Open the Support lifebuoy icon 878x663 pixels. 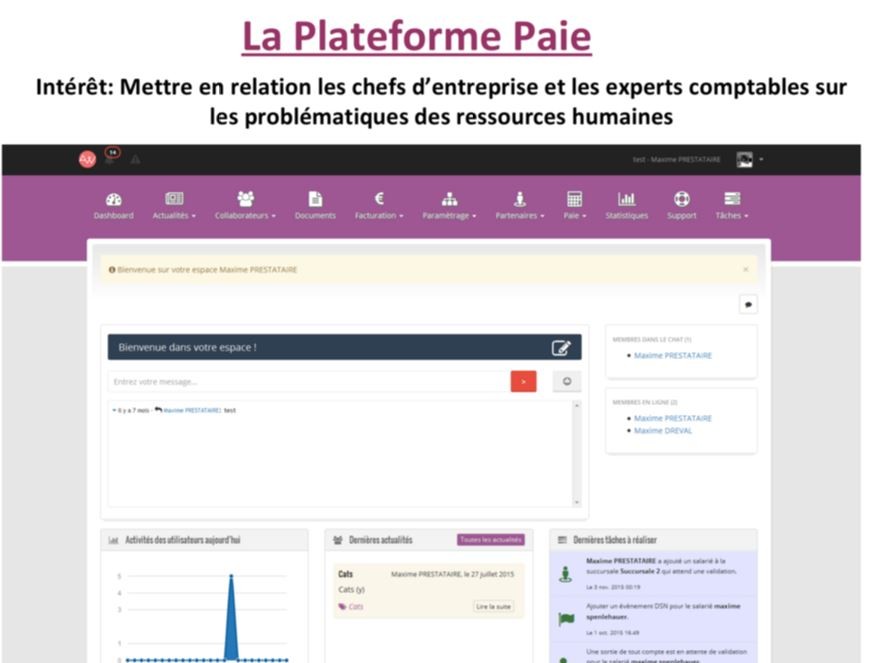click(x=681, y=199)
